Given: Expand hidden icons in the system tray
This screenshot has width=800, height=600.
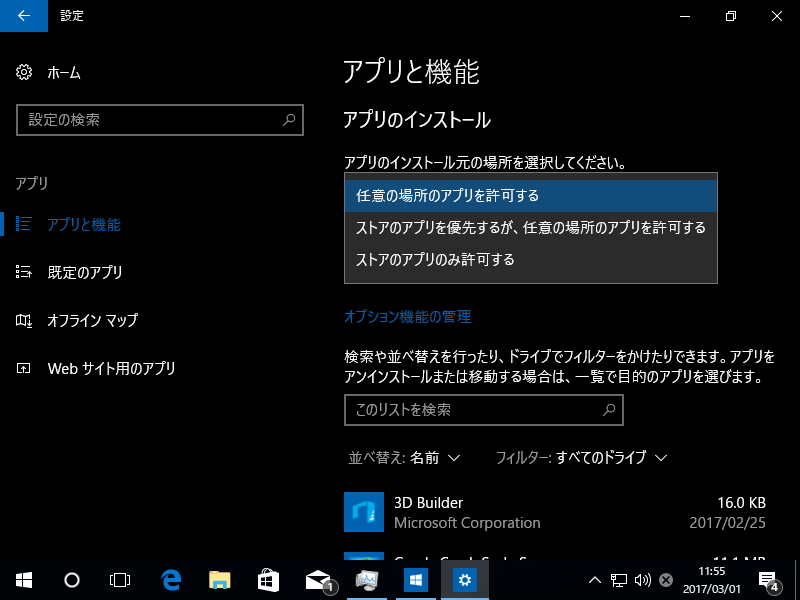Looking at the screenshot, I should 594,580.
